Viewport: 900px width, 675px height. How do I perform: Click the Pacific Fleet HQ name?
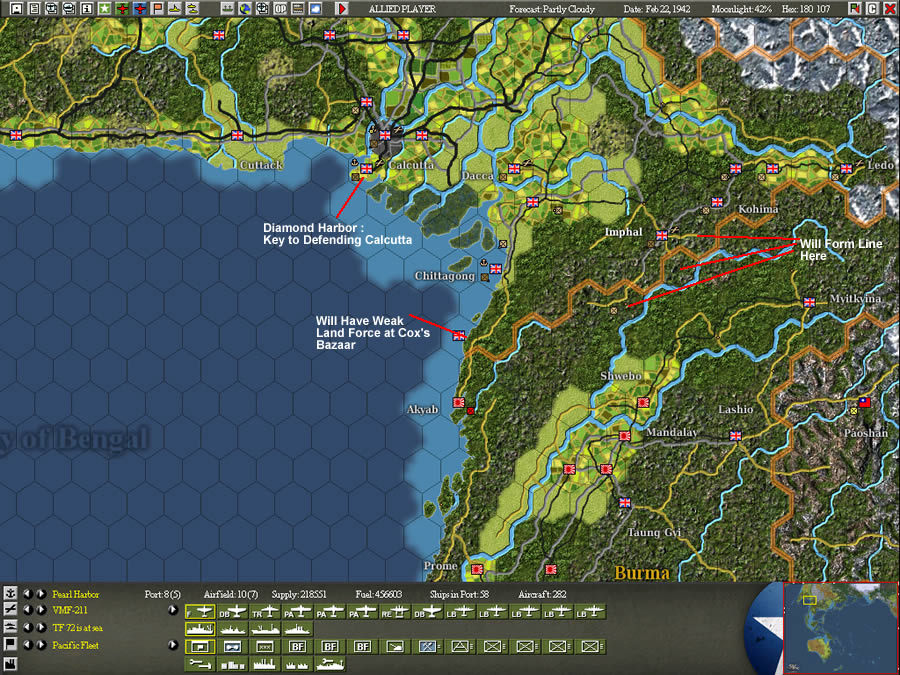[x=76, y=645]
